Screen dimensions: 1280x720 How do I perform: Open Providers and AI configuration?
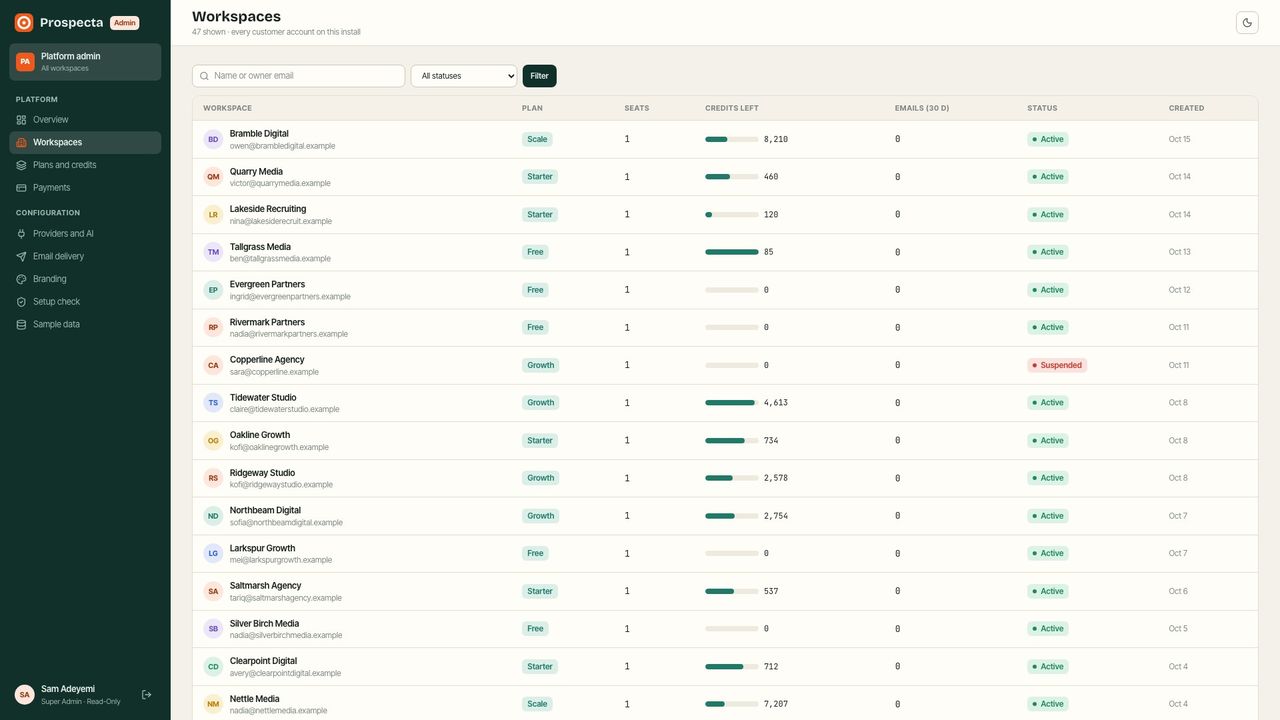85,234
